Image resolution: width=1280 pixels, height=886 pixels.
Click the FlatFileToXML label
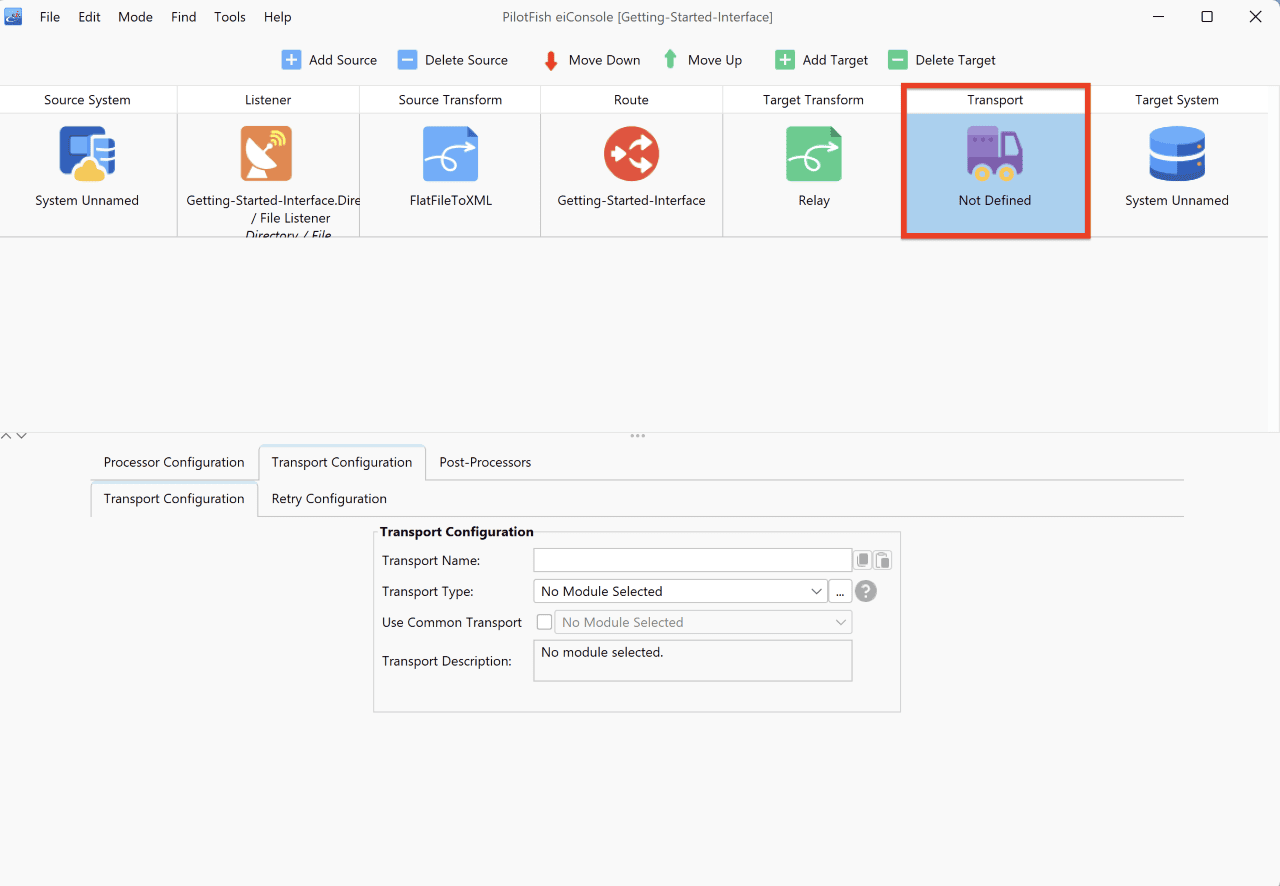click(451, 200)
